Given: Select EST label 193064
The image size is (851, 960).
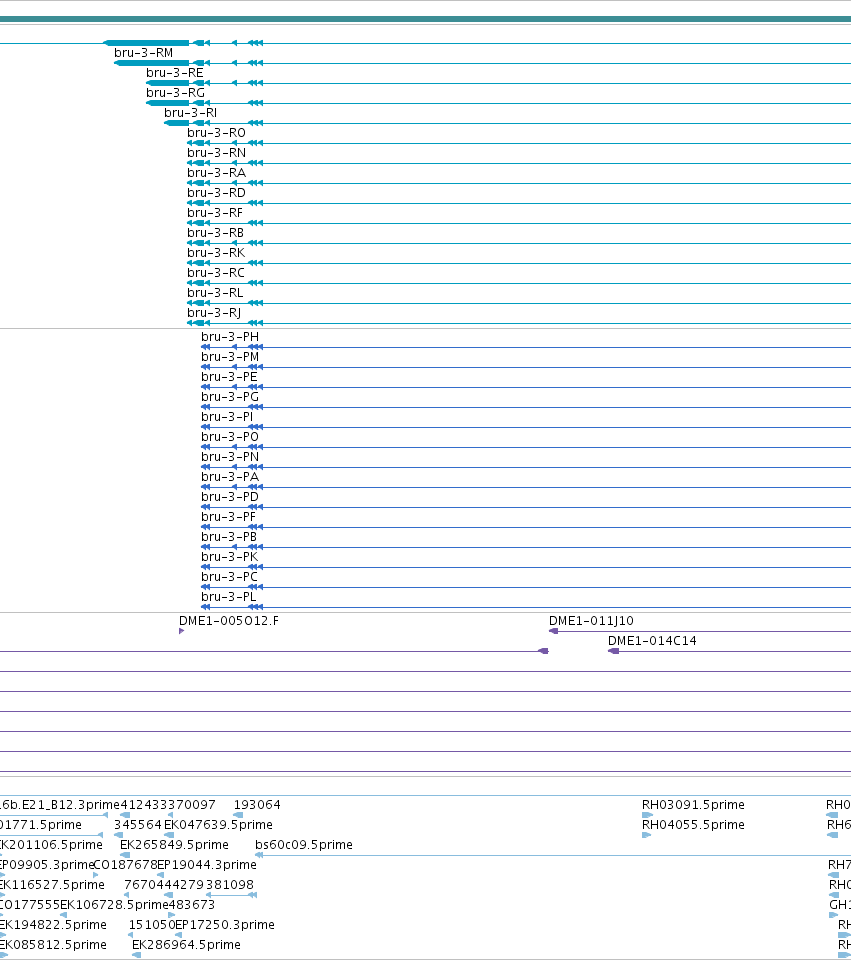Looking at the screenshot, I should coord(257,805).
